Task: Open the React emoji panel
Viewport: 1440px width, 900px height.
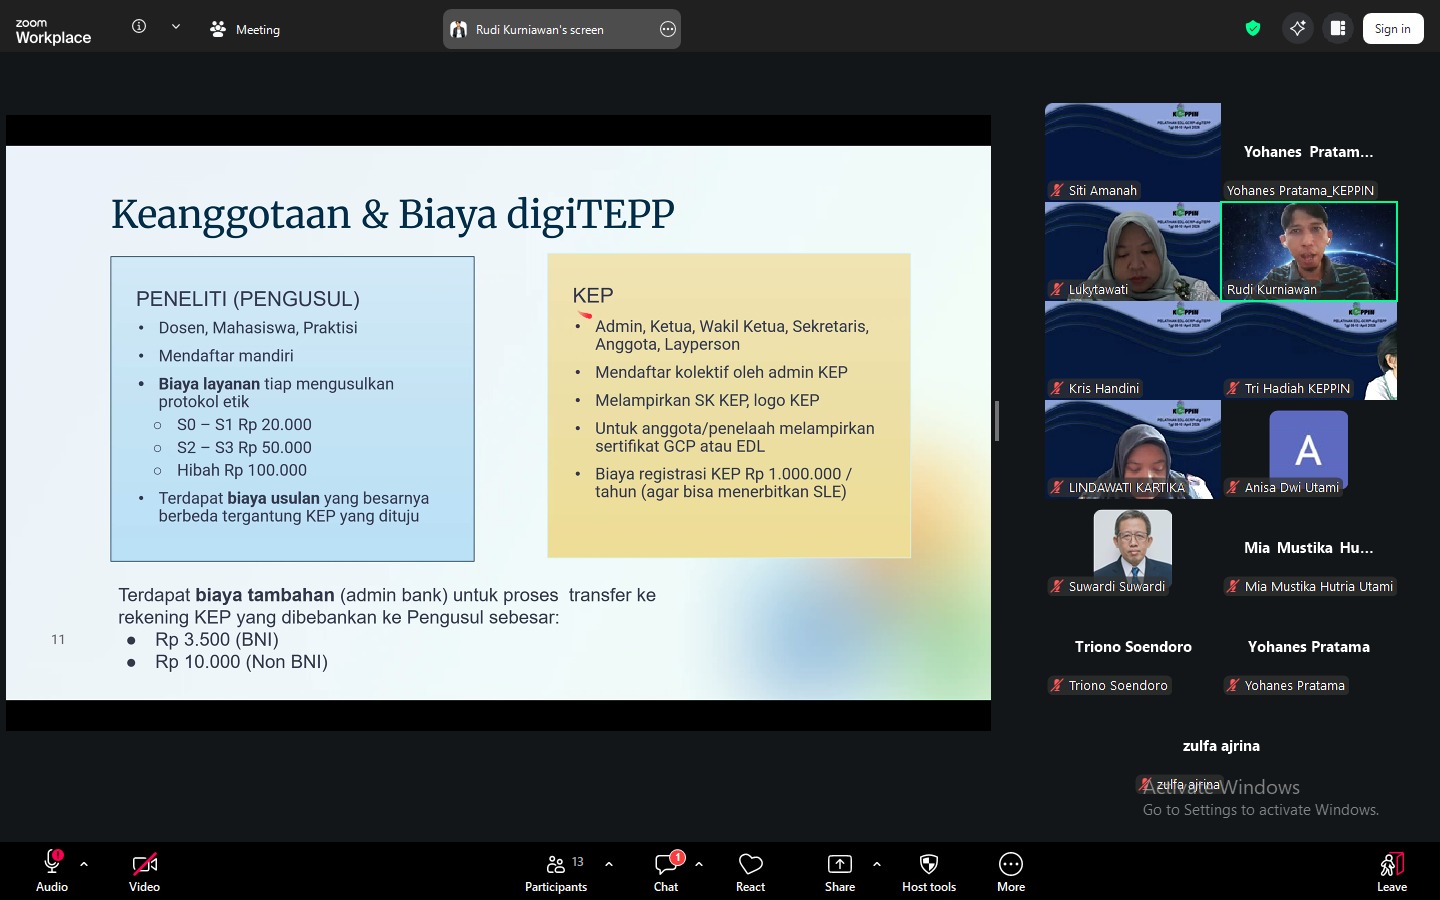Action: click(750, 870)
